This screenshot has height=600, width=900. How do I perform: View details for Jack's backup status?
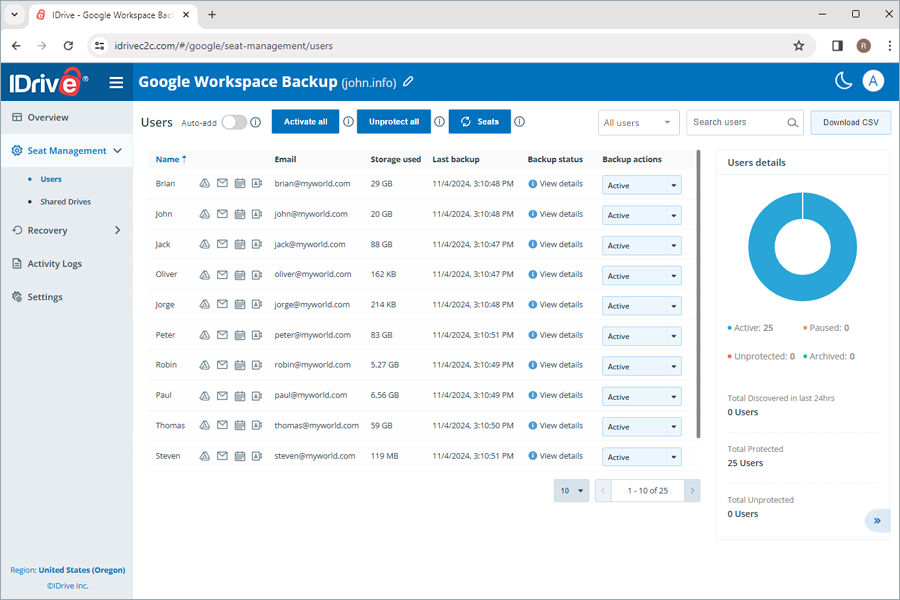555,244
